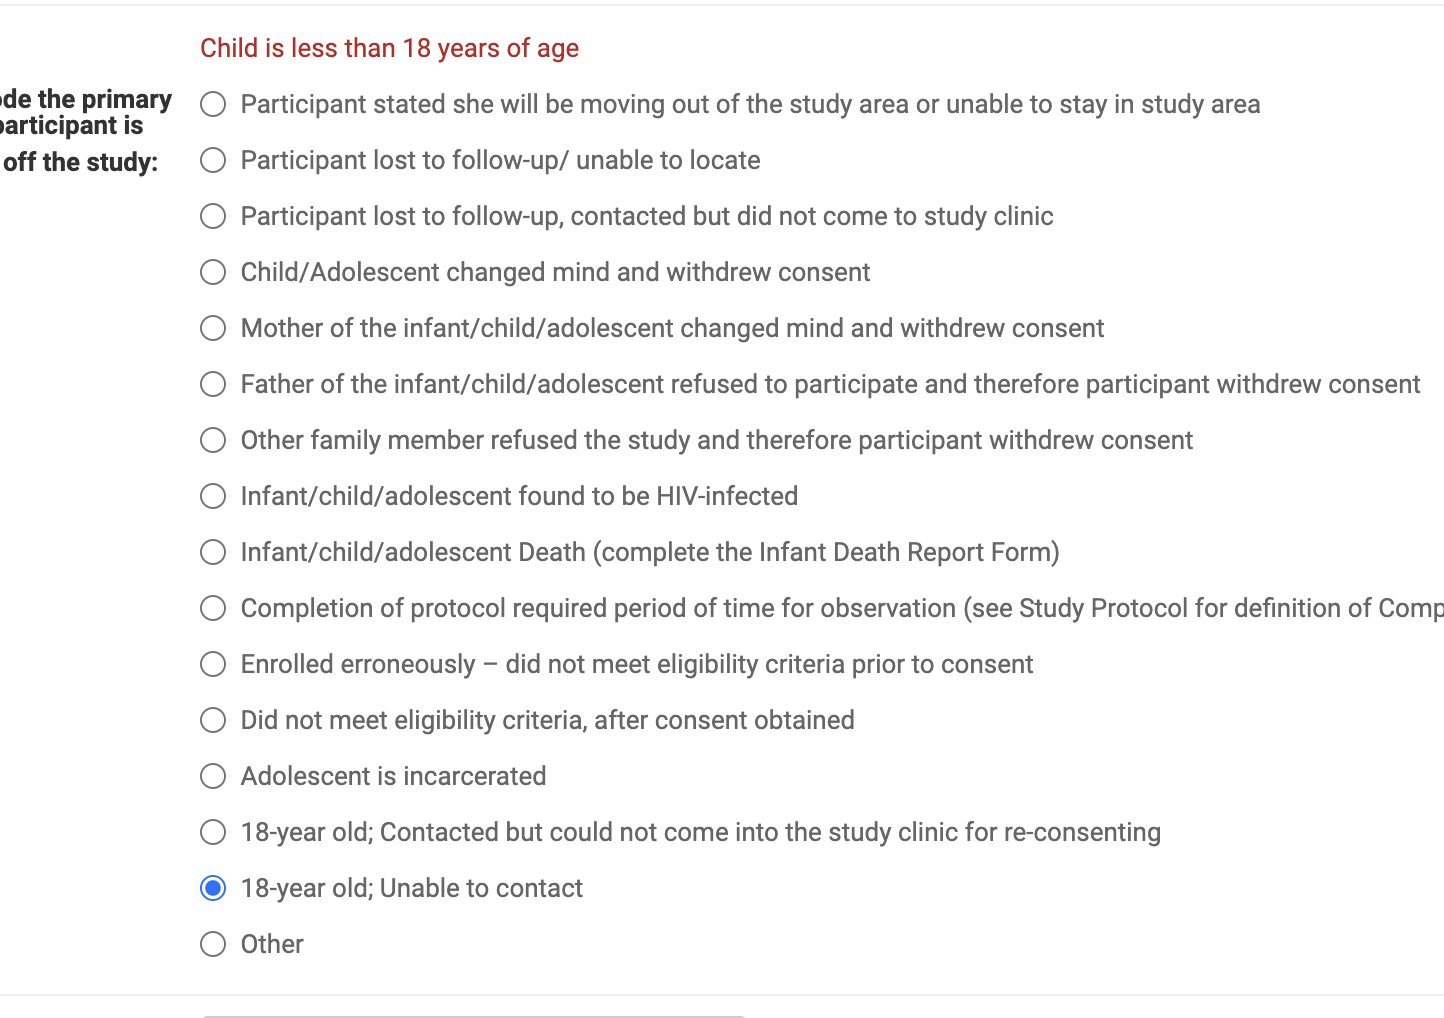Screen dimensions: 1444x1018
Task: Select 'Enrolled erroneously' radio option
Action: pyautogui.click(x=213, y=664)
